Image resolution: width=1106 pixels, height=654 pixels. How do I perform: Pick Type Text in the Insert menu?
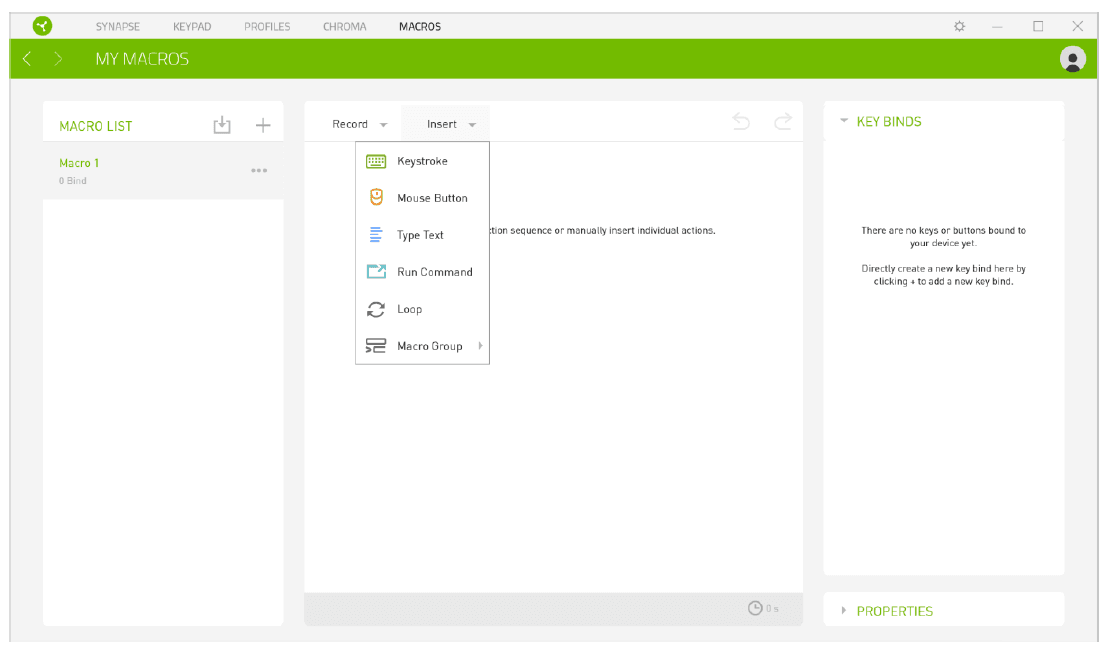[420, 235]
